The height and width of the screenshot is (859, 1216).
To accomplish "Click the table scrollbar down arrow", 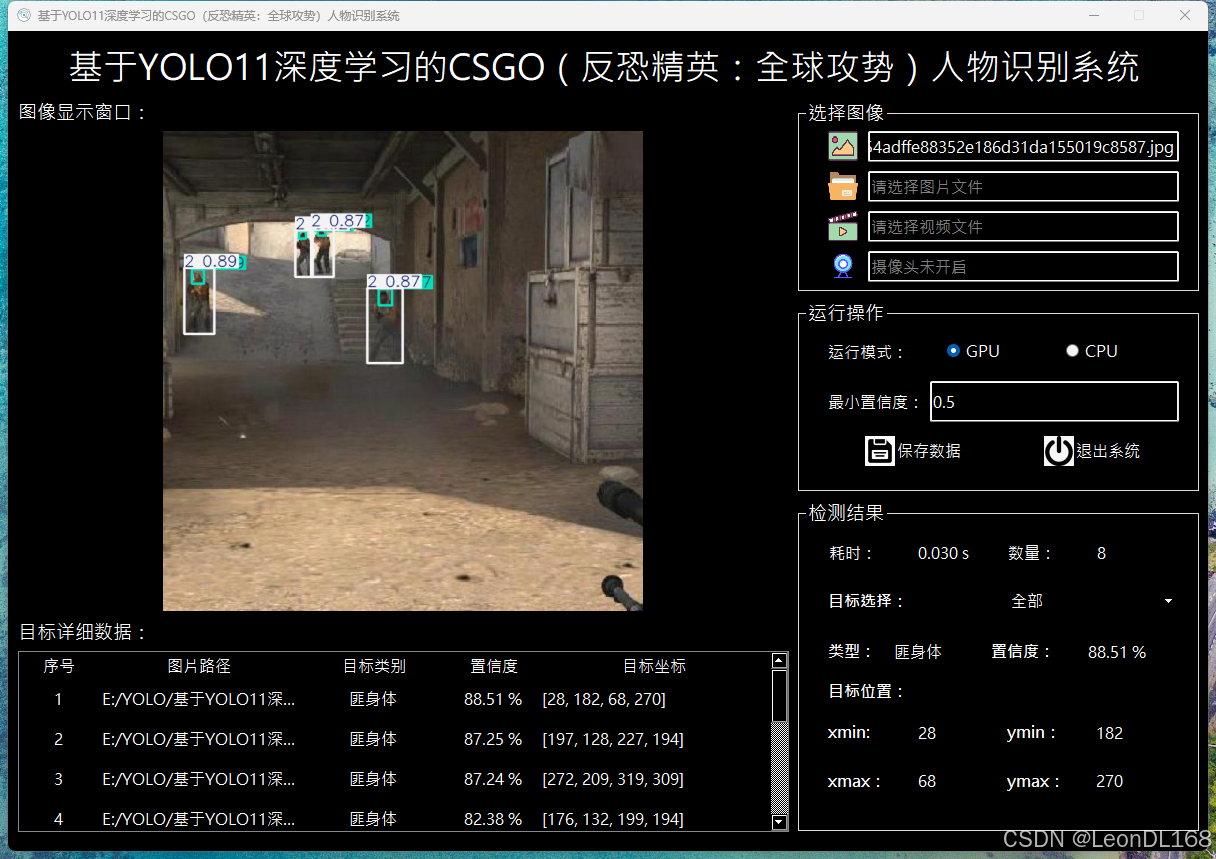I will pyautogui.click(x=780, y=822).
